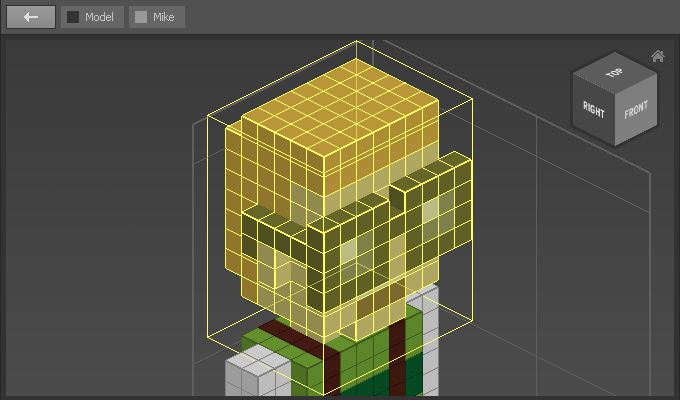680x400 pixels.
Task: Click the view cube's top front corner
Action: point(615,93)
